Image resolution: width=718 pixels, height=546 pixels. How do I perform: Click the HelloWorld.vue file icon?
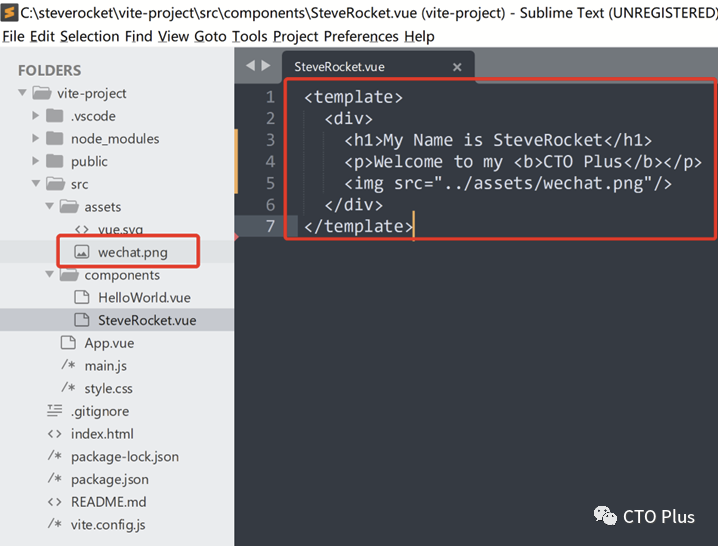click(82, 298)
